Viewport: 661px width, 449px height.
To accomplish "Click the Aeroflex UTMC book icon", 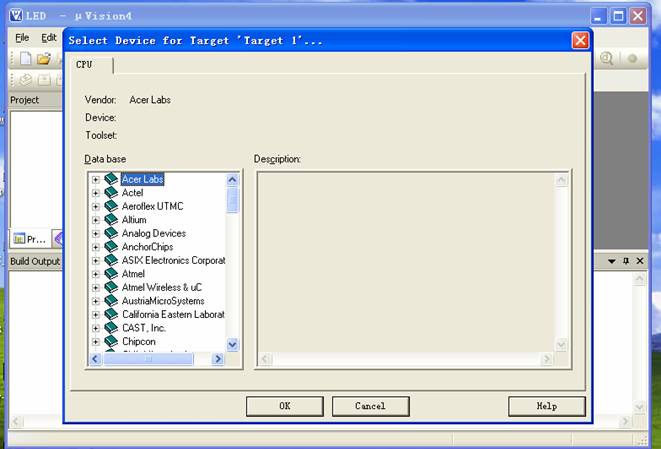I will [111, 206].
